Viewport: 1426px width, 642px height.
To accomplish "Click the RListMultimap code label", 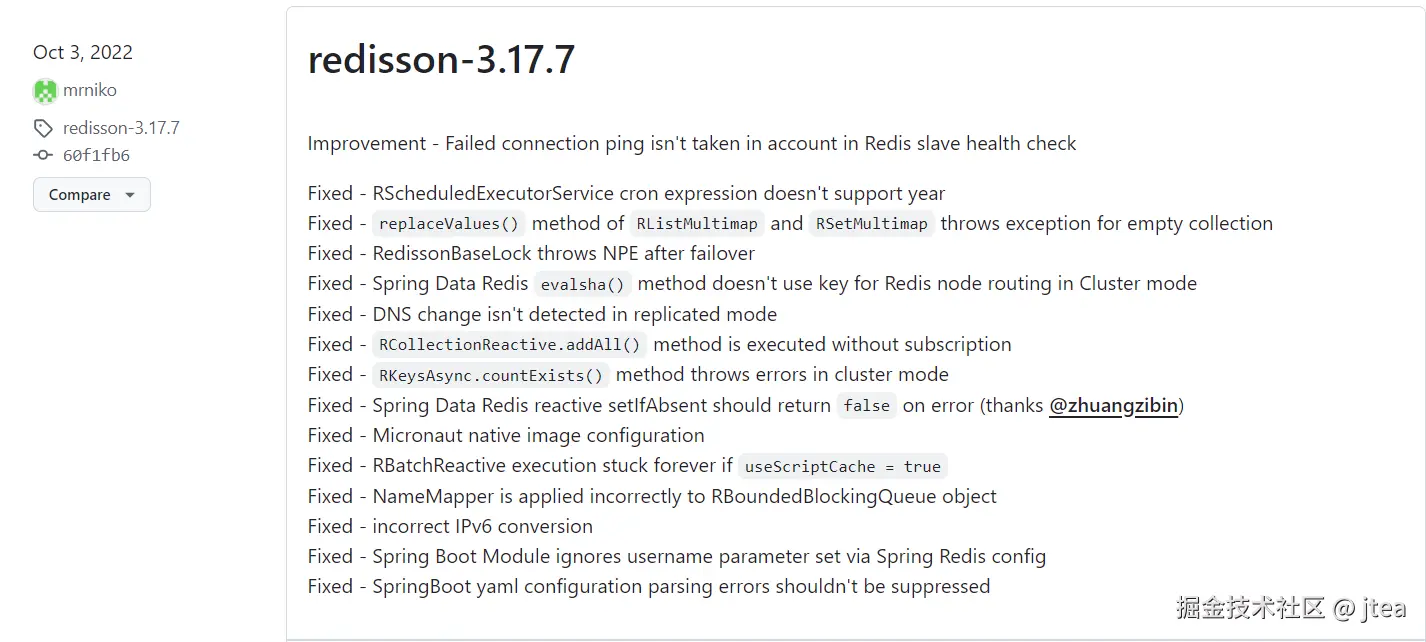I will 698,224.
